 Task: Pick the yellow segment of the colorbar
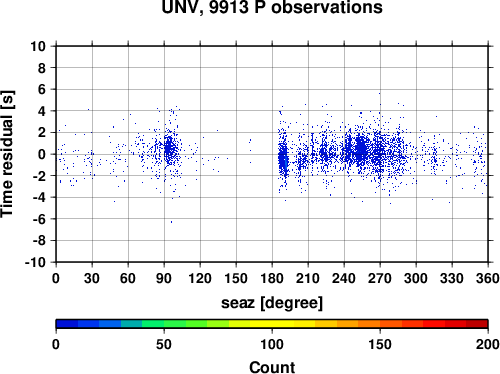click(x=272, y=324)
